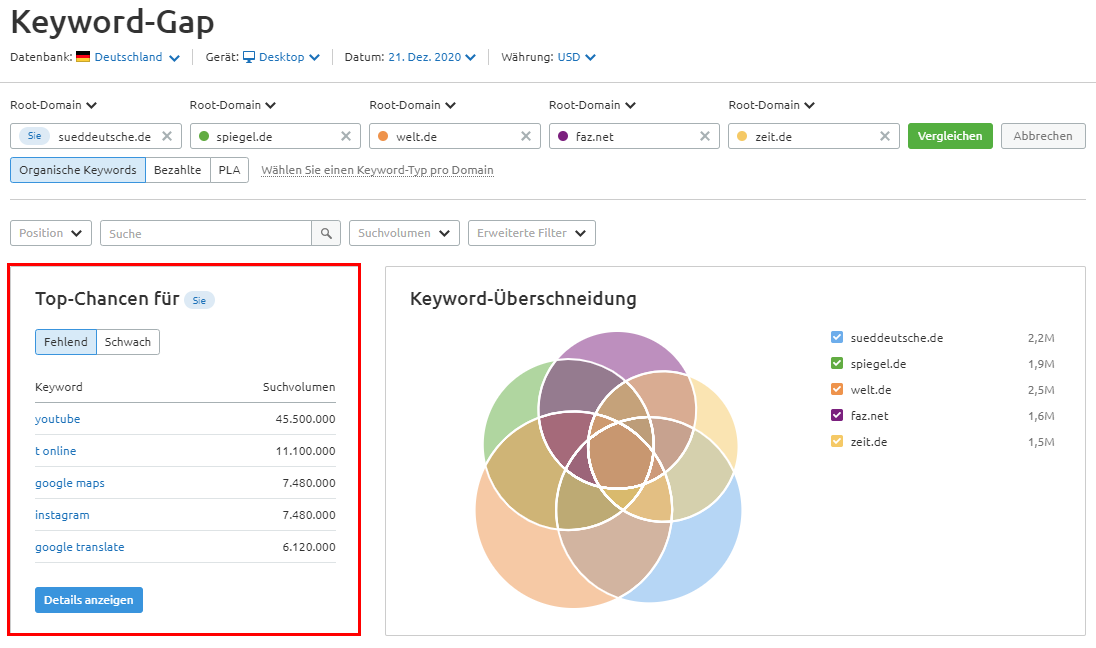Click the Sie badge next to Top-Chancen
The width and height of the screenshot is (1096, 648).
pyautogui.click(x=199, y=301)
